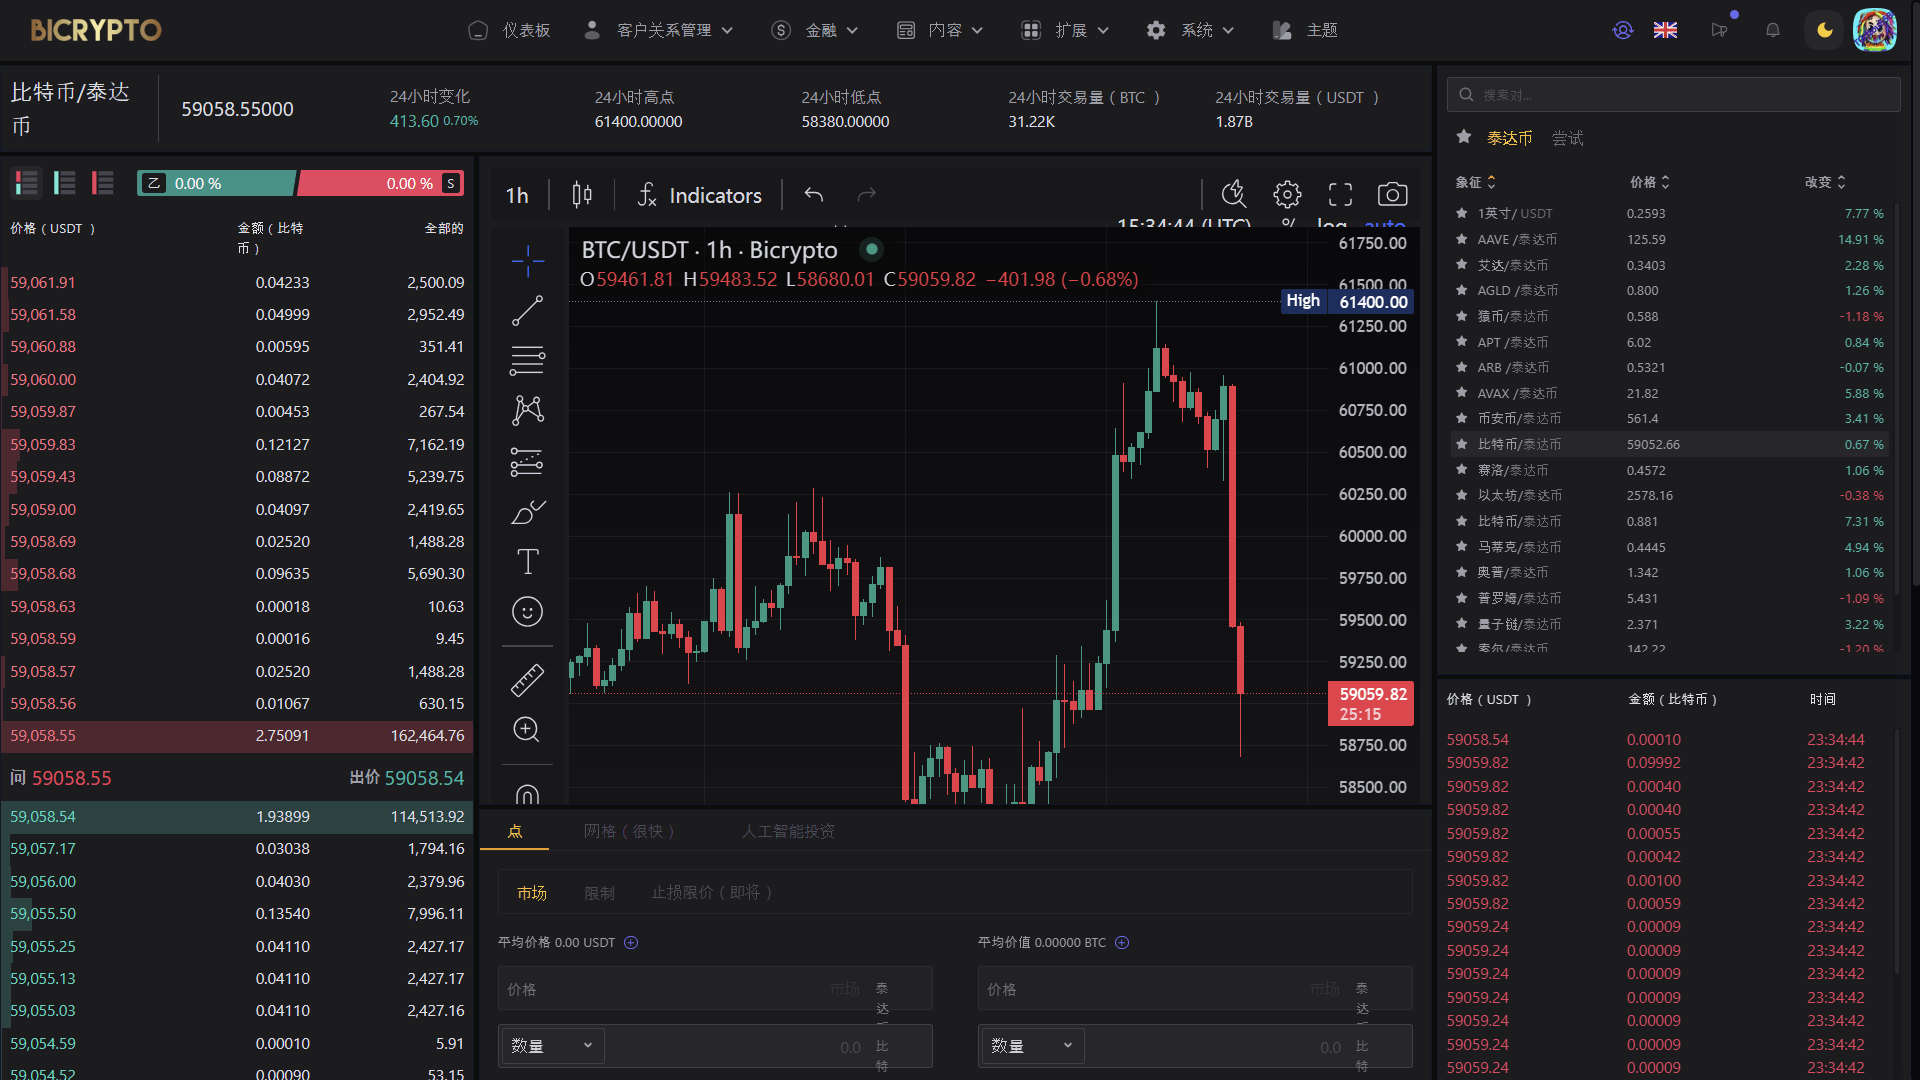Screen dimensions: 1920x1080
Task: Toggle the fullscreen chart view
Action: (x=1340, y=194)
